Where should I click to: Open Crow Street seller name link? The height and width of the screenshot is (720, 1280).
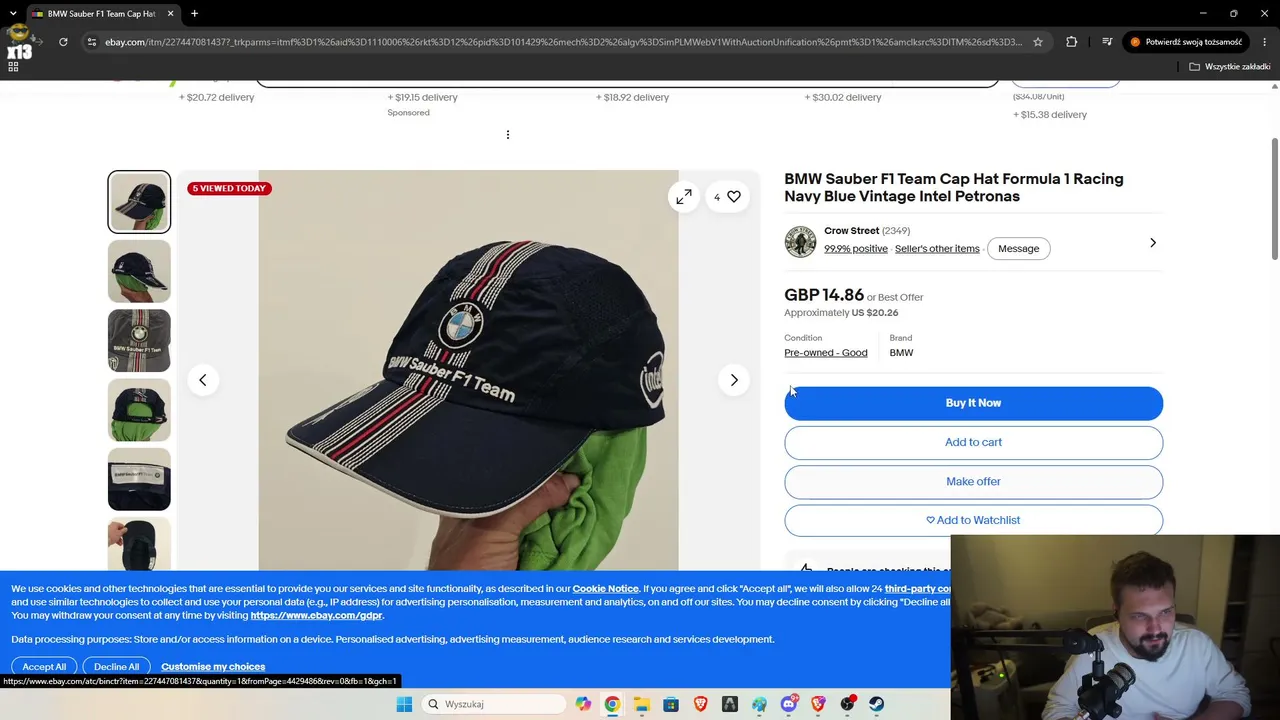pos(851,231)
